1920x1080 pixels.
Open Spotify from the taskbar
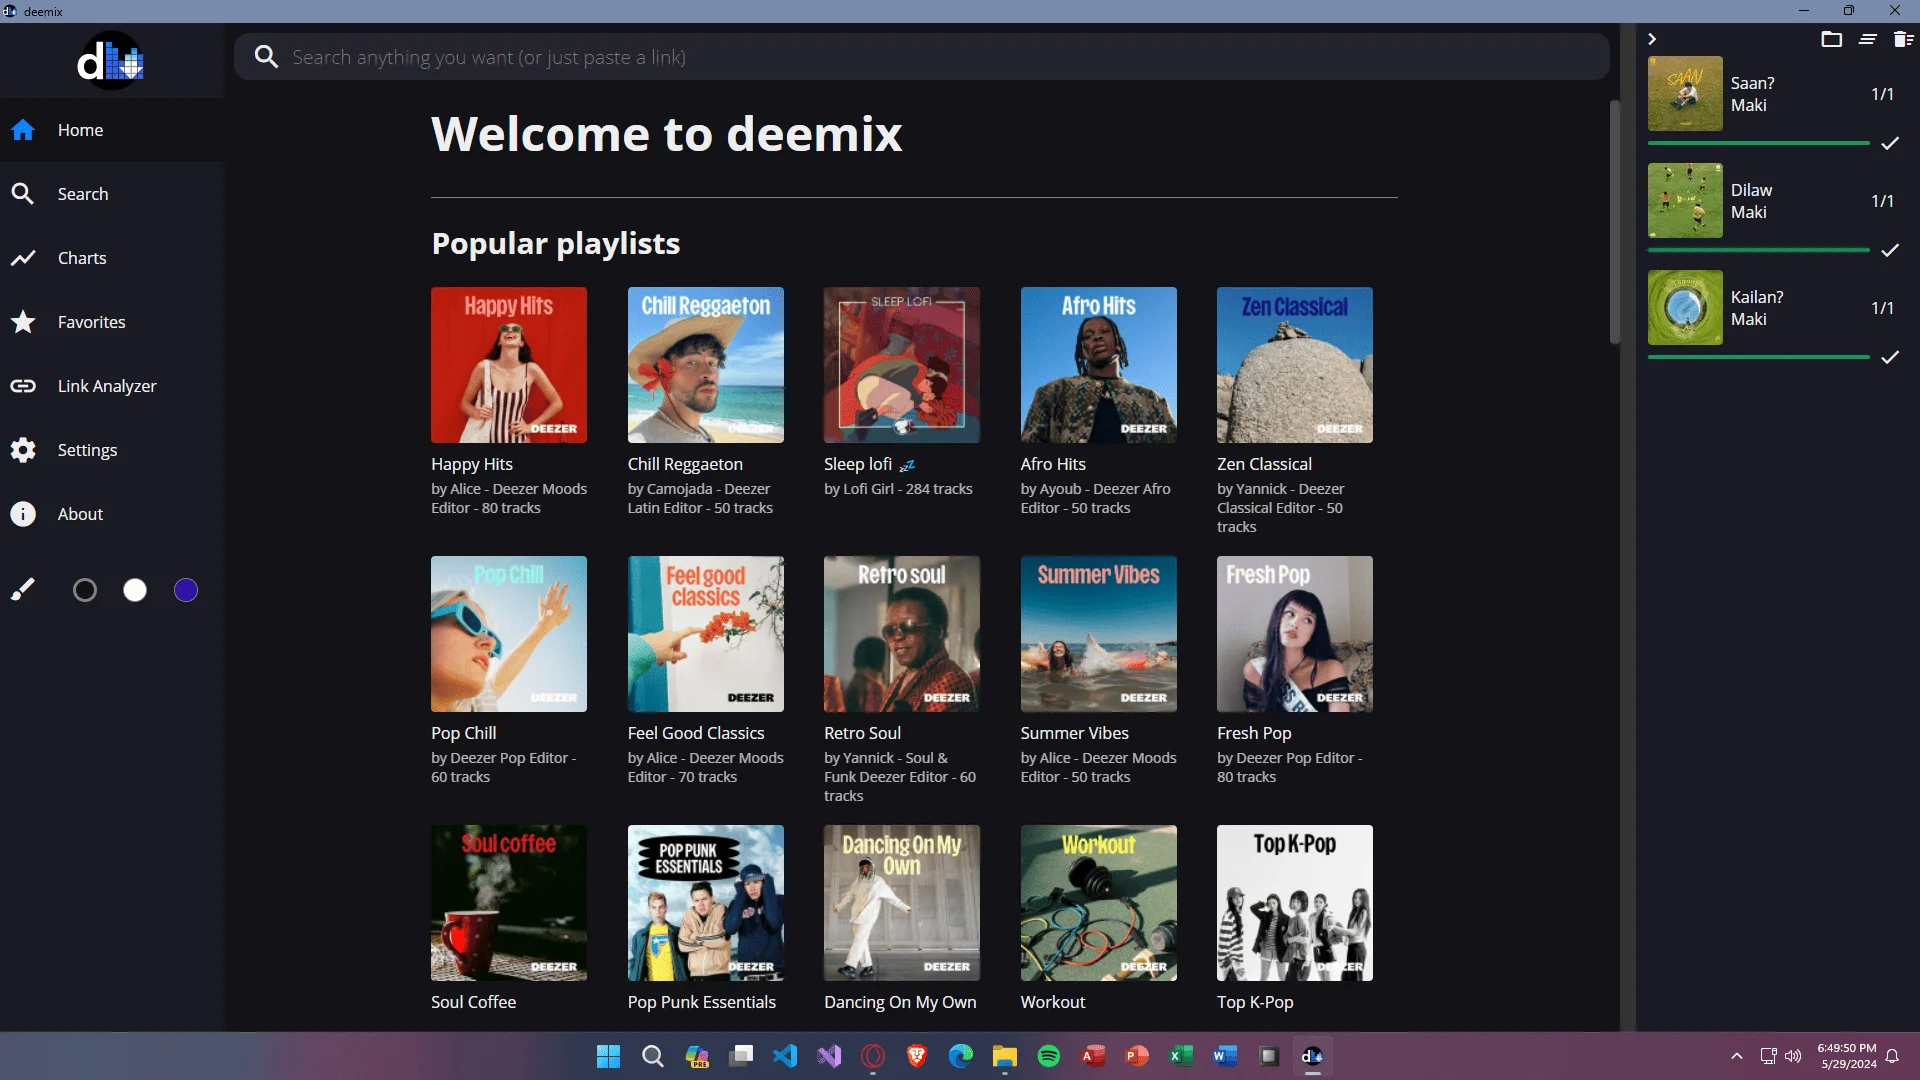pyautogui.click(x=1049, y=1056)
